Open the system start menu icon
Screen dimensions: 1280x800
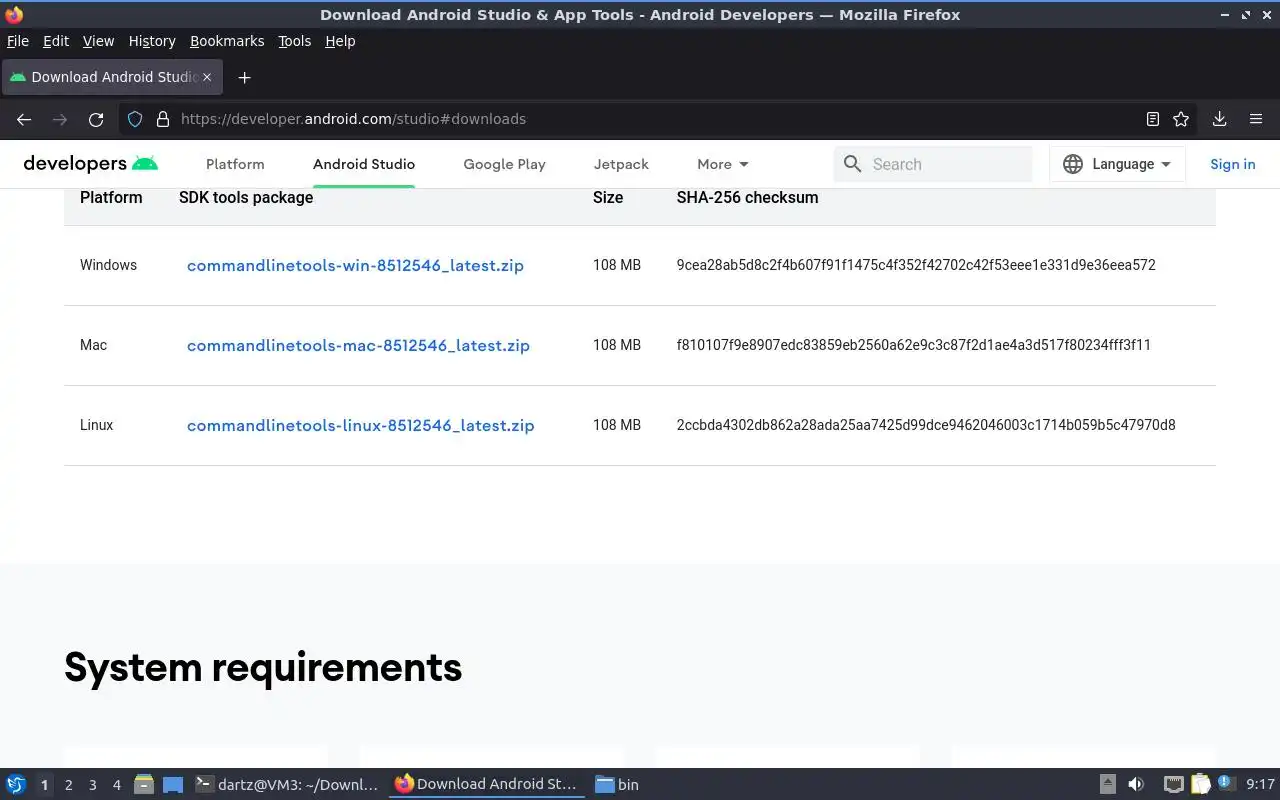[16, 785]
